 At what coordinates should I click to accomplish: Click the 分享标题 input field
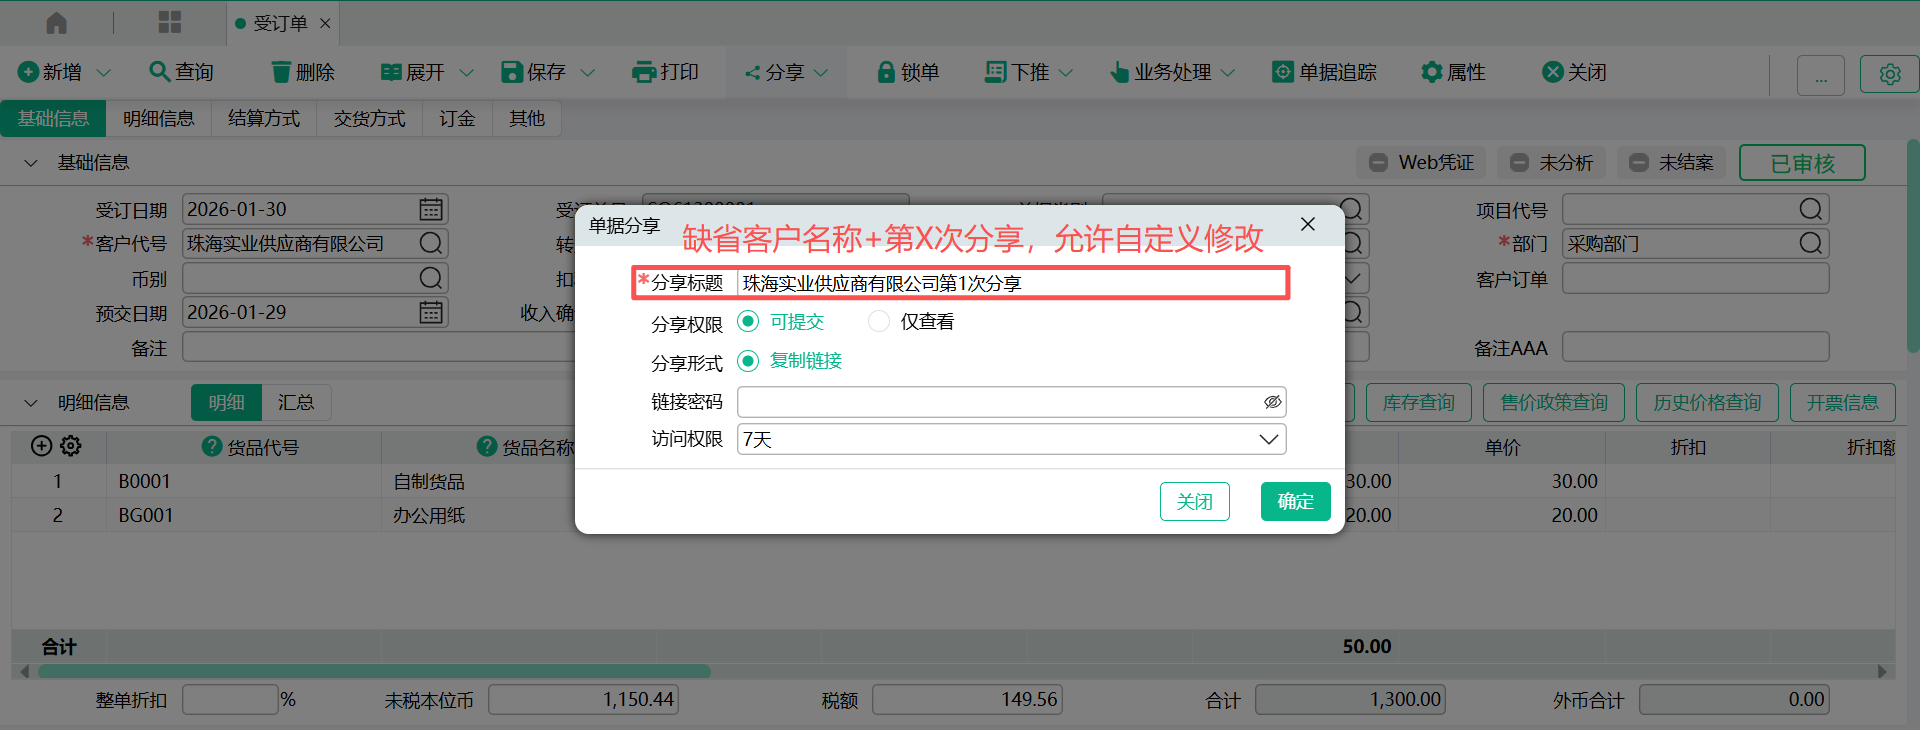[x=1010, y=284]
